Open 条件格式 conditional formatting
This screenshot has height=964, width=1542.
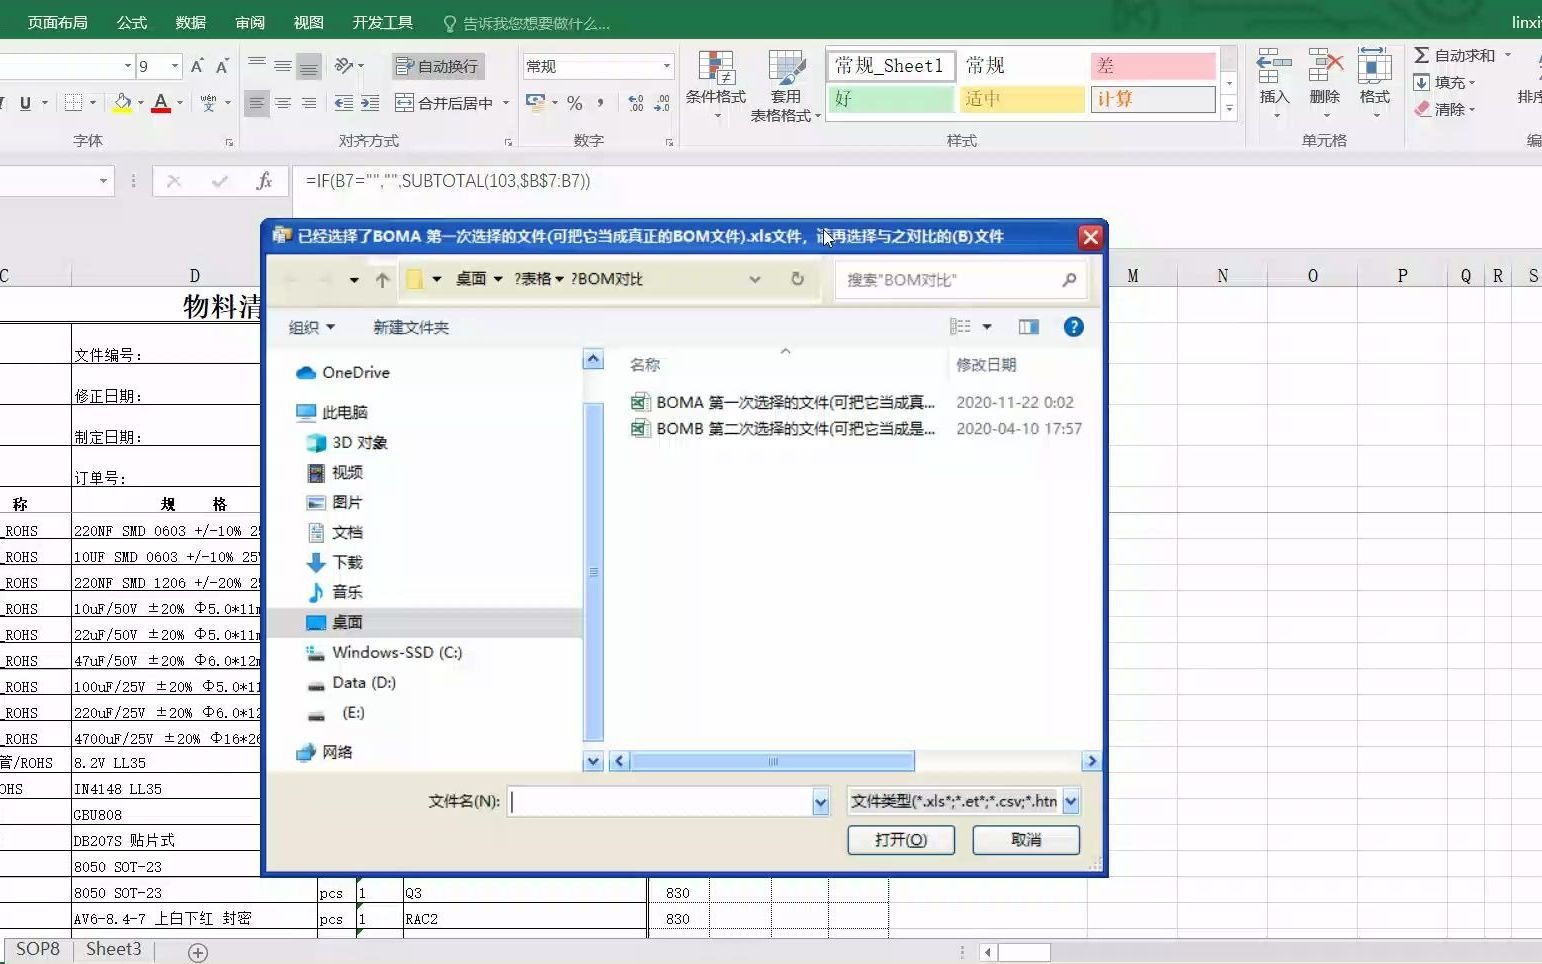716,86
